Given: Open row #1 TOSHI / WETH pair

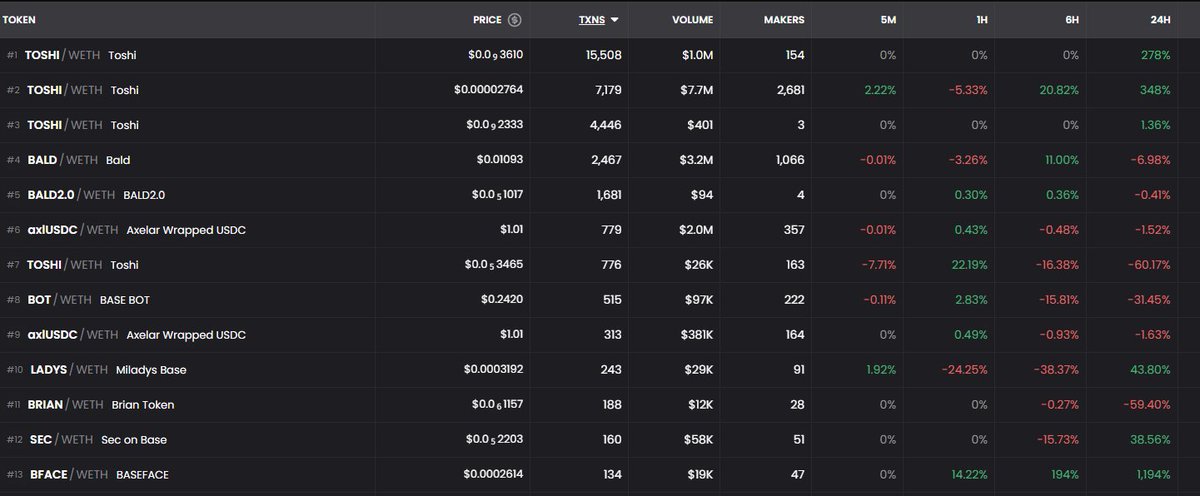Looking at the screenshot, I should (600, 55).
